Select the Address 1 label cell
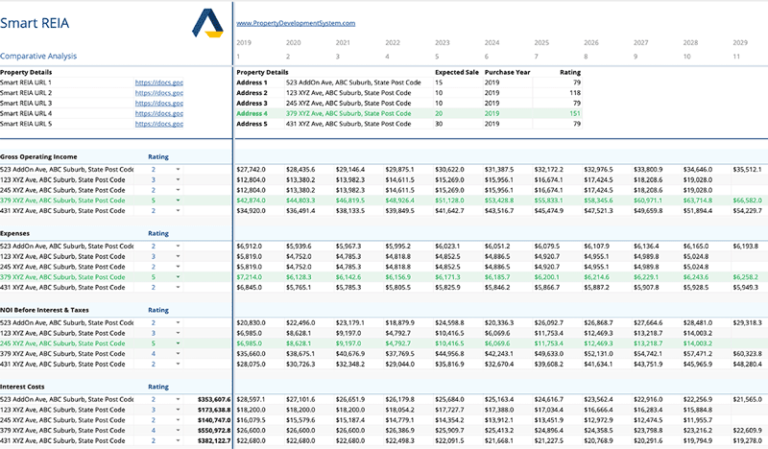The image size is (768, 449). (252, 83)
